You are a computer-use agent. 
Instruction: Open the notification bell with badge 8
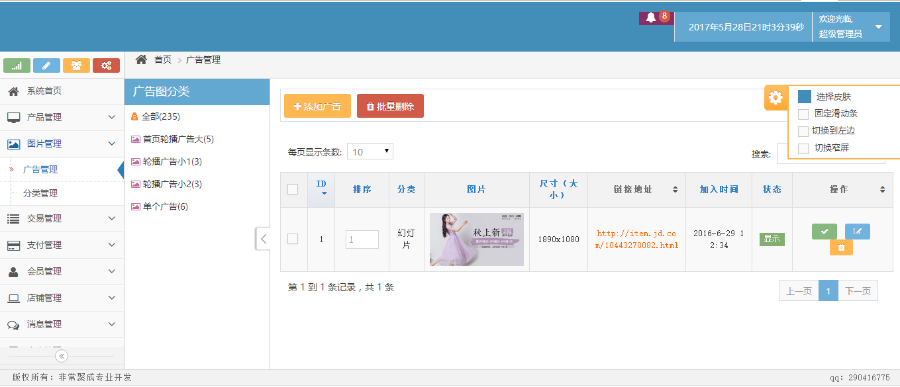tap(656, 18)
